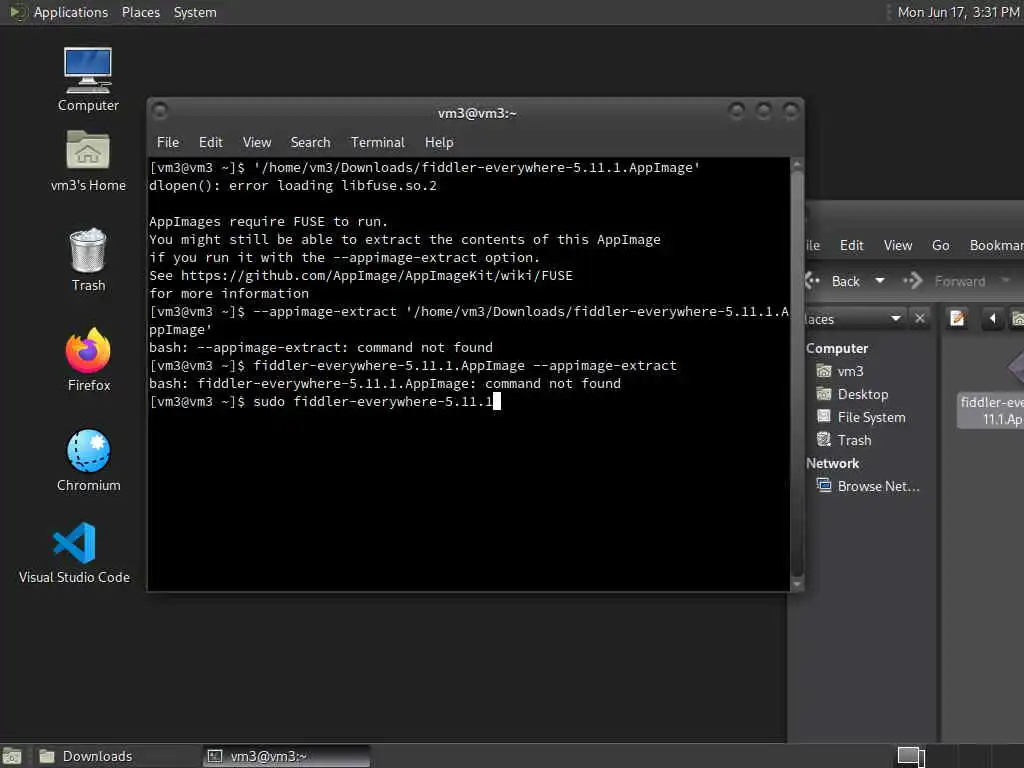Open the terminal File menu

click(168, 142)
